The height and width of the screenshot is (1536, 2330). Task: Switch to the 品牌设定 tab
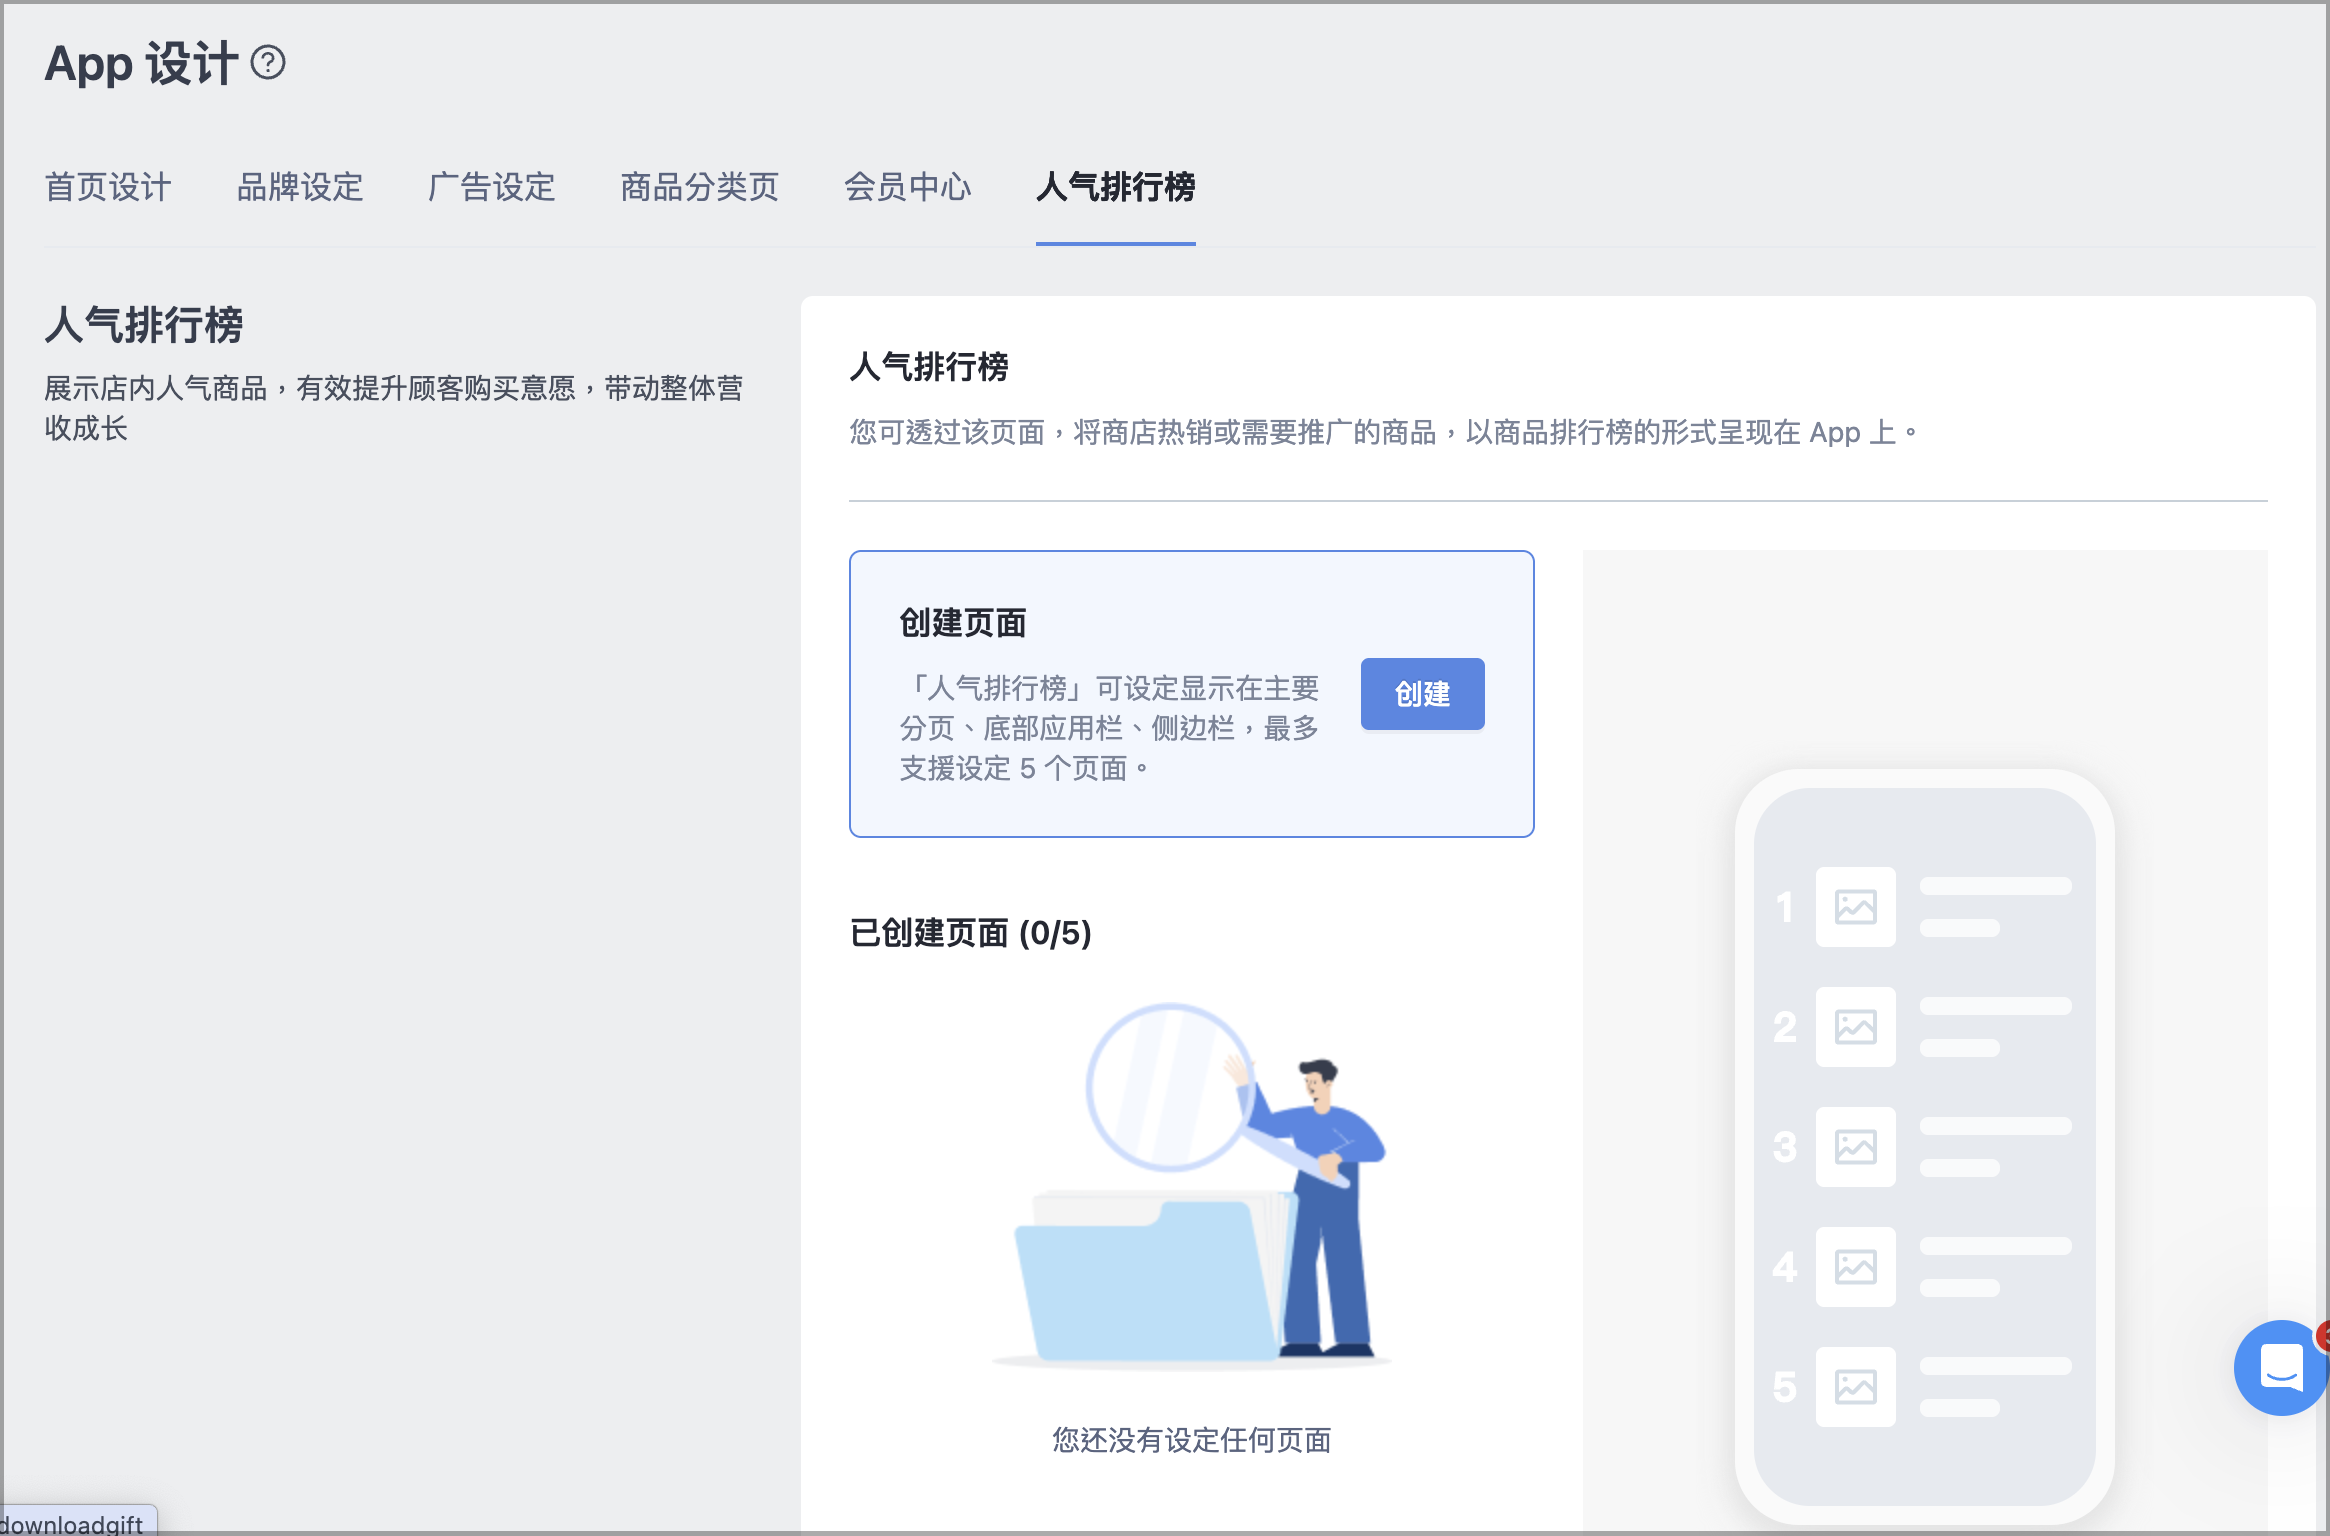300,187
